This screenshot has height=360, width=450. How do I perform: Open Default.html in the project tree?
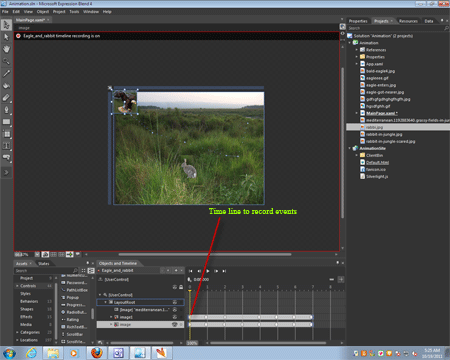click(x=377, y=162)
